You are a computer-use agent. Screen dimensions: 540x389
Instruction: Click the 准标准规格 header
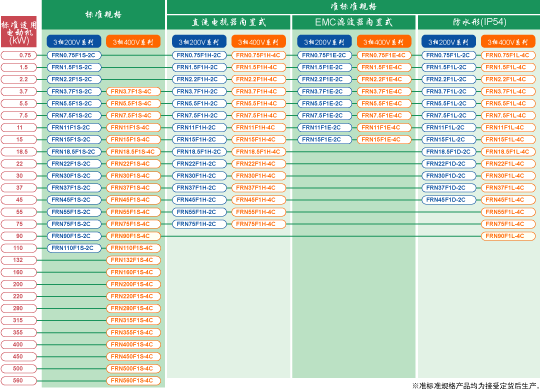[x=353, y=7]
